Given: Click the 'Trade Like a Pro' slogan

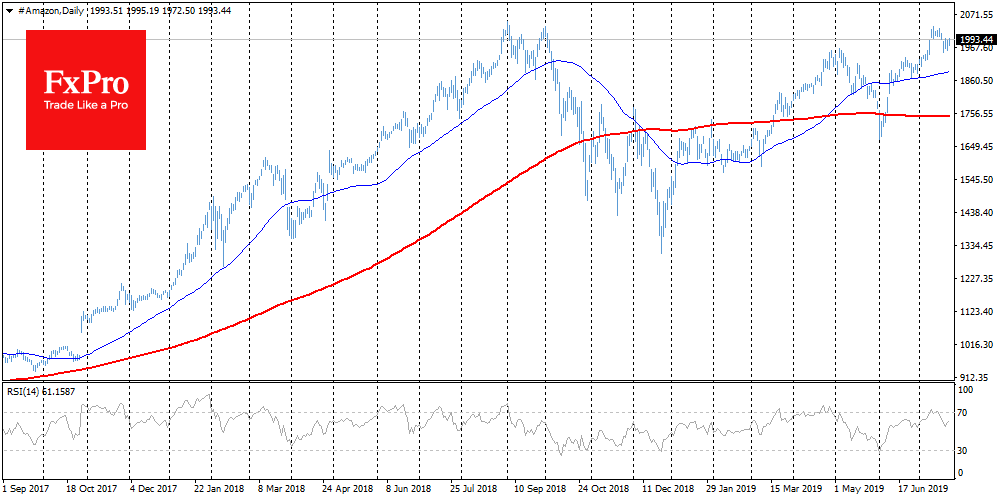Looking at the screenshot, I should 84,105.
